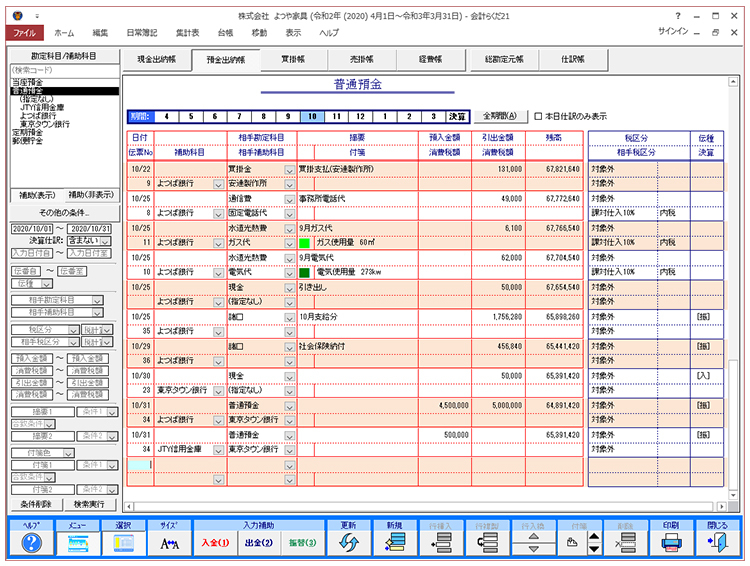Screen dimensions: 750x566
Task: Click 検索コード search input field
Action: click(x=65, y=70)
